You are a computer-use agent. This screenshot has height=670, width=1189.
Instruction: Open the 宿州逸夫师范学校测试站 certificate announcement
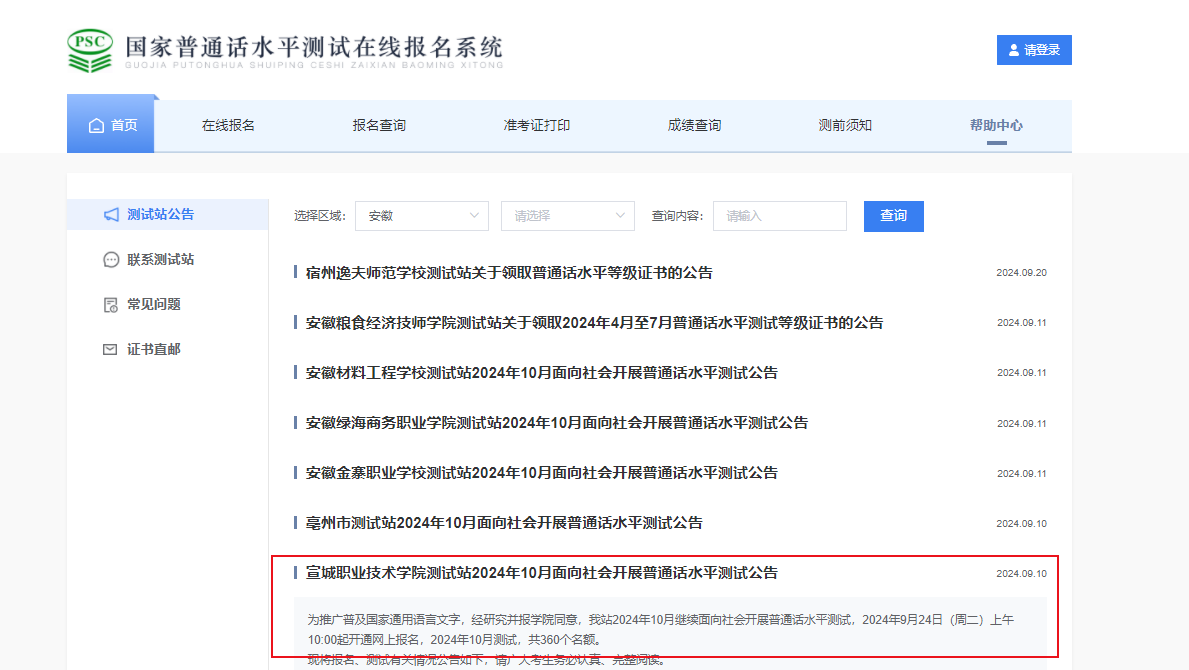509,273
